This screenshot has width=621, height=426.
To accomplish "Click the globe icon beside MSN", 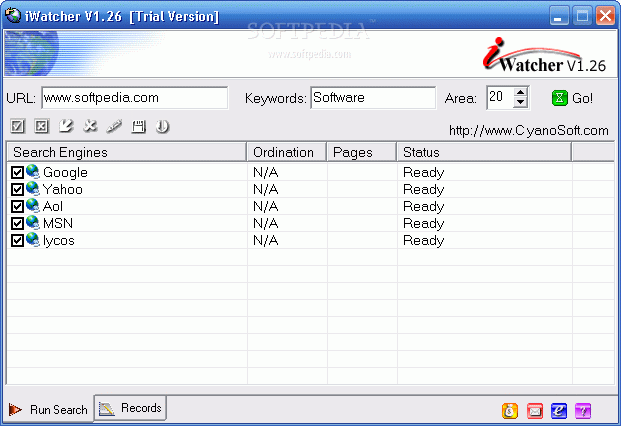I will 33,223.
